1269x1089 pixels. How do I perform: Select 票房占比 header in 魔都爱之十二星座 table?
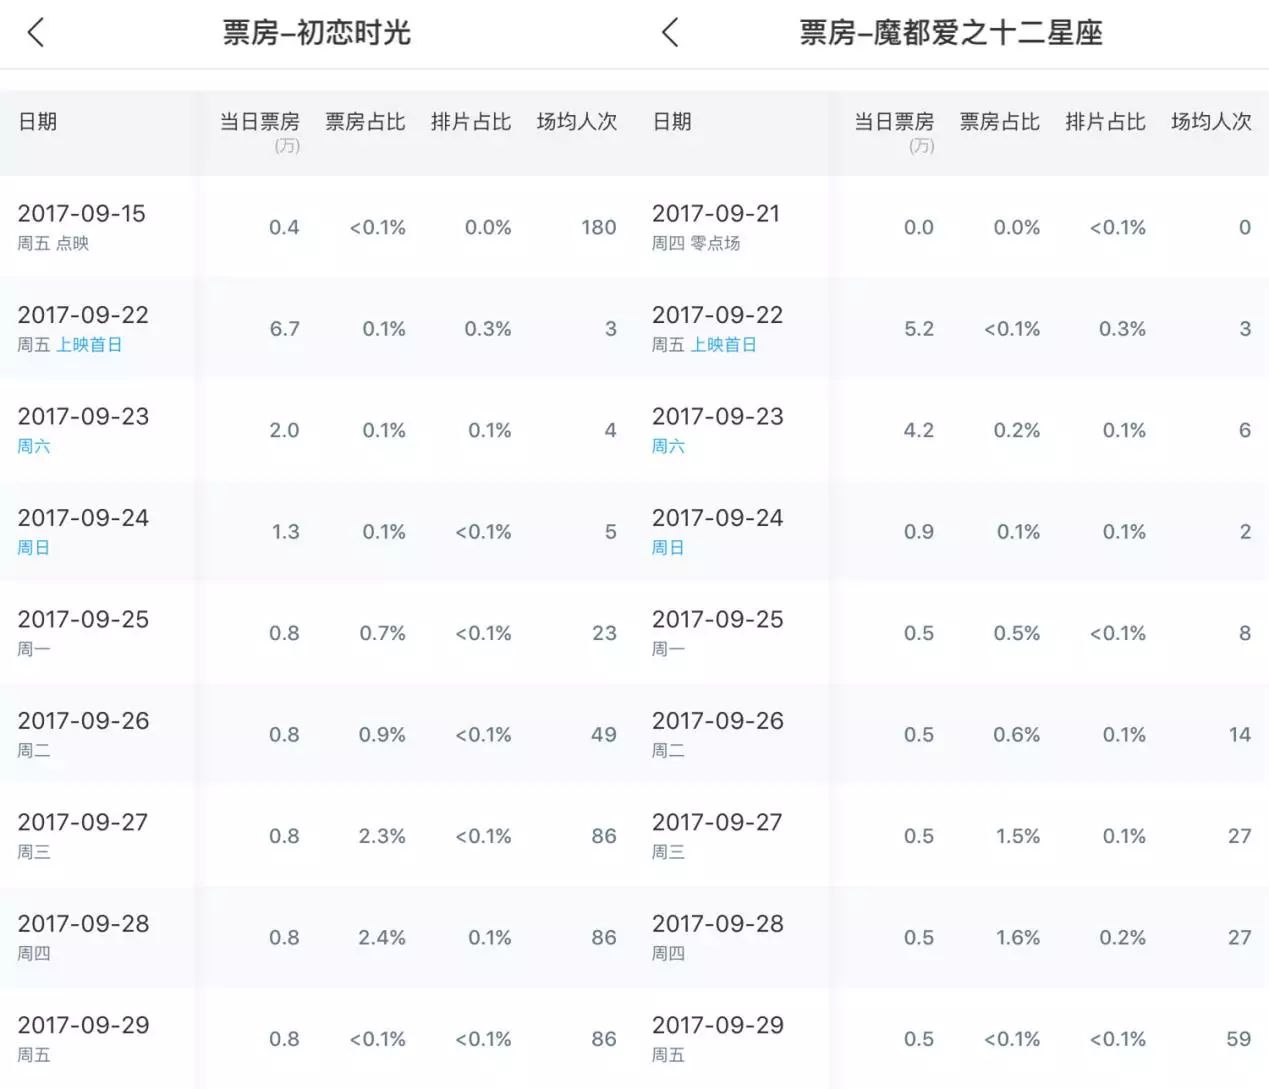999,122
